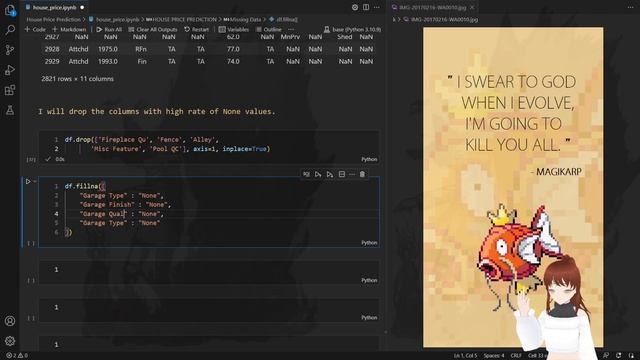Split the active cell

coord(342,175)
